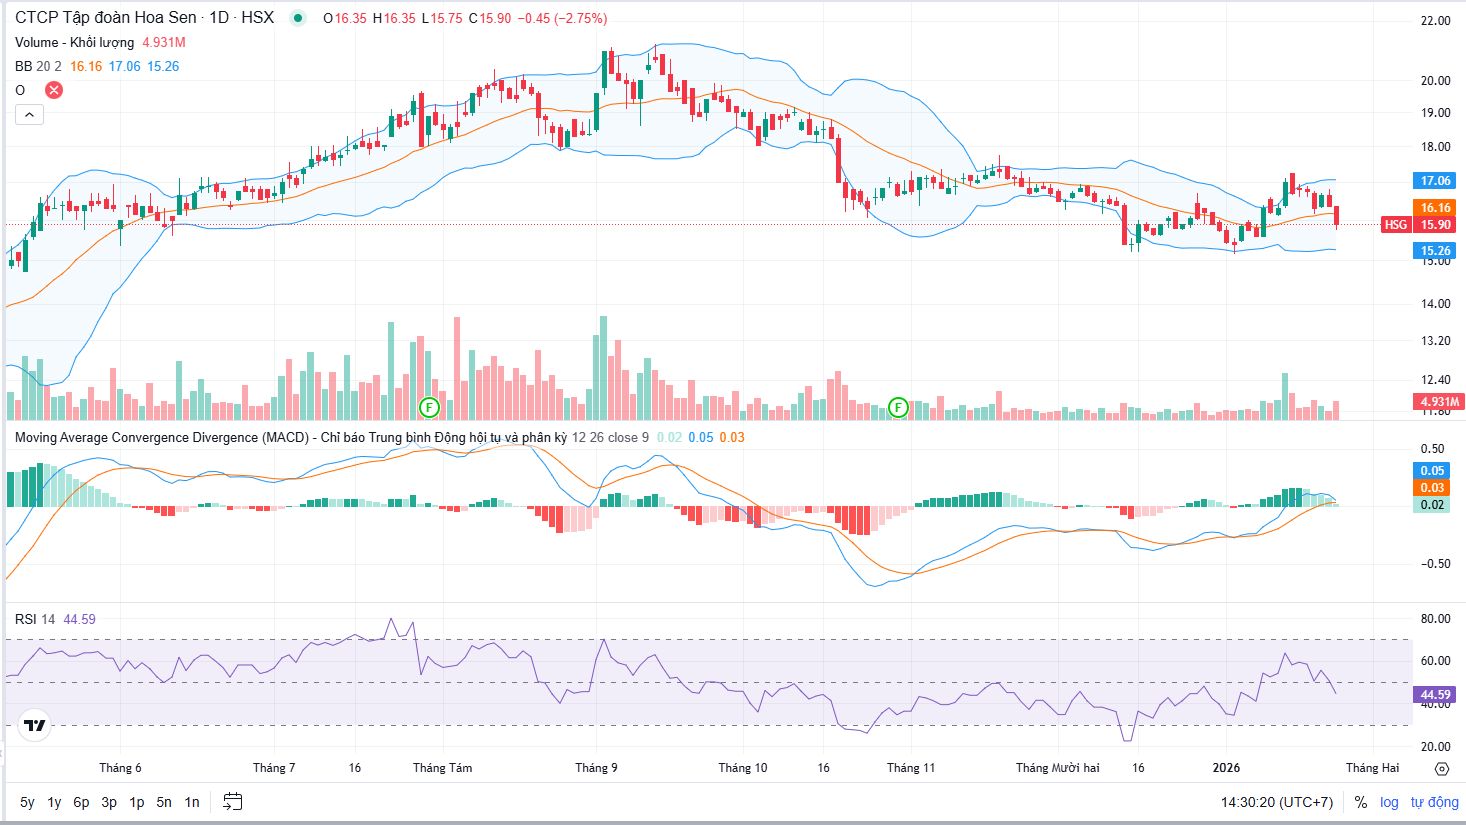Click the F marker near Tháng Tám
Viewport: 1466px width, 825px height.
point(429,407)
